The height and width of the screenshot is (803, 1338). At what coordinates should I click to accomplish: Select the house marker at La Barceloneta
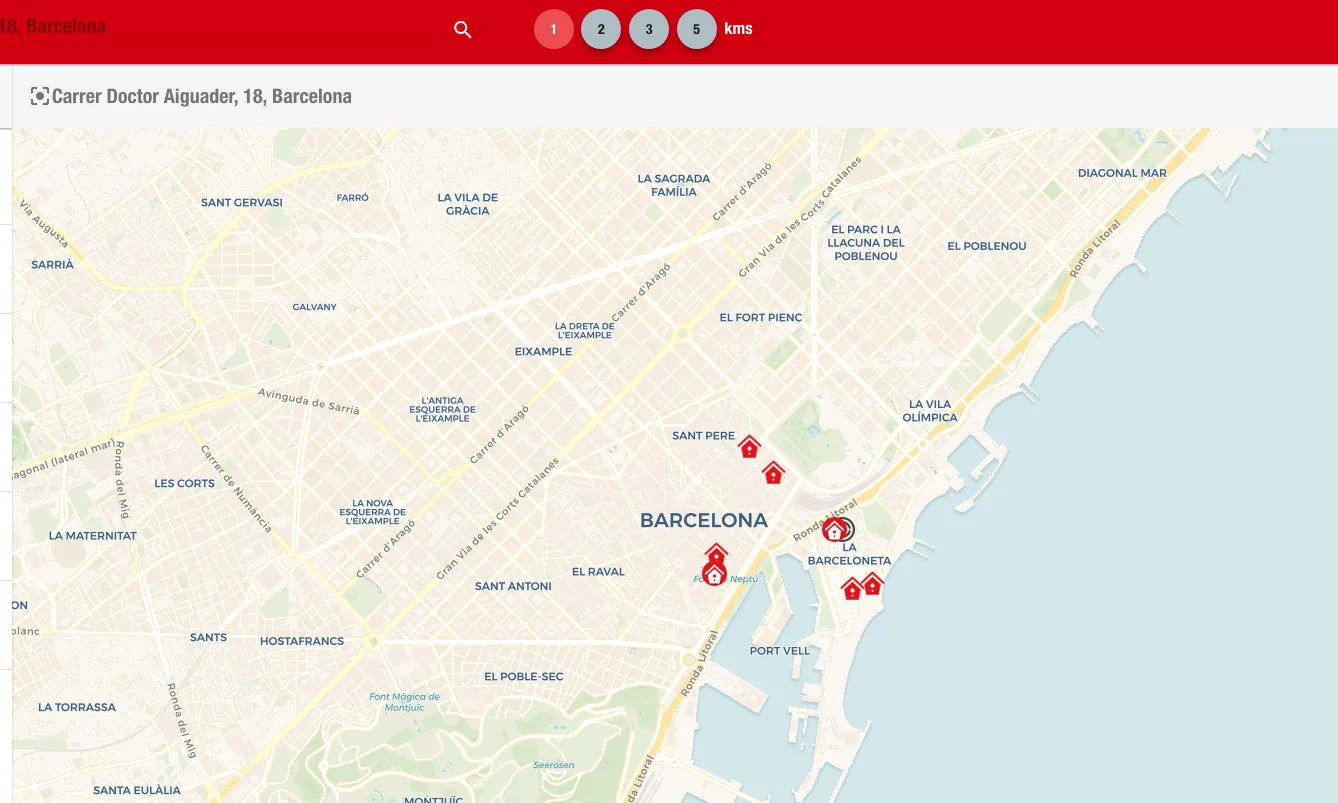click(x=834, y=528)
